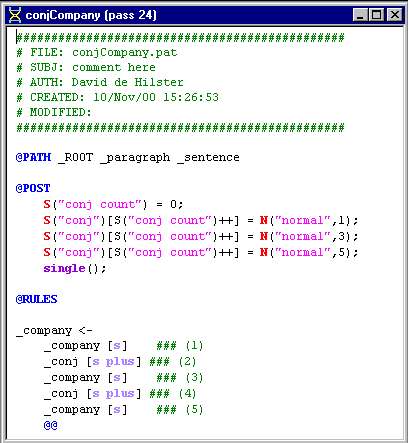Click the @@ rule terminator
This screenshot has width=408, height=443.
click(x=50, y=425)
